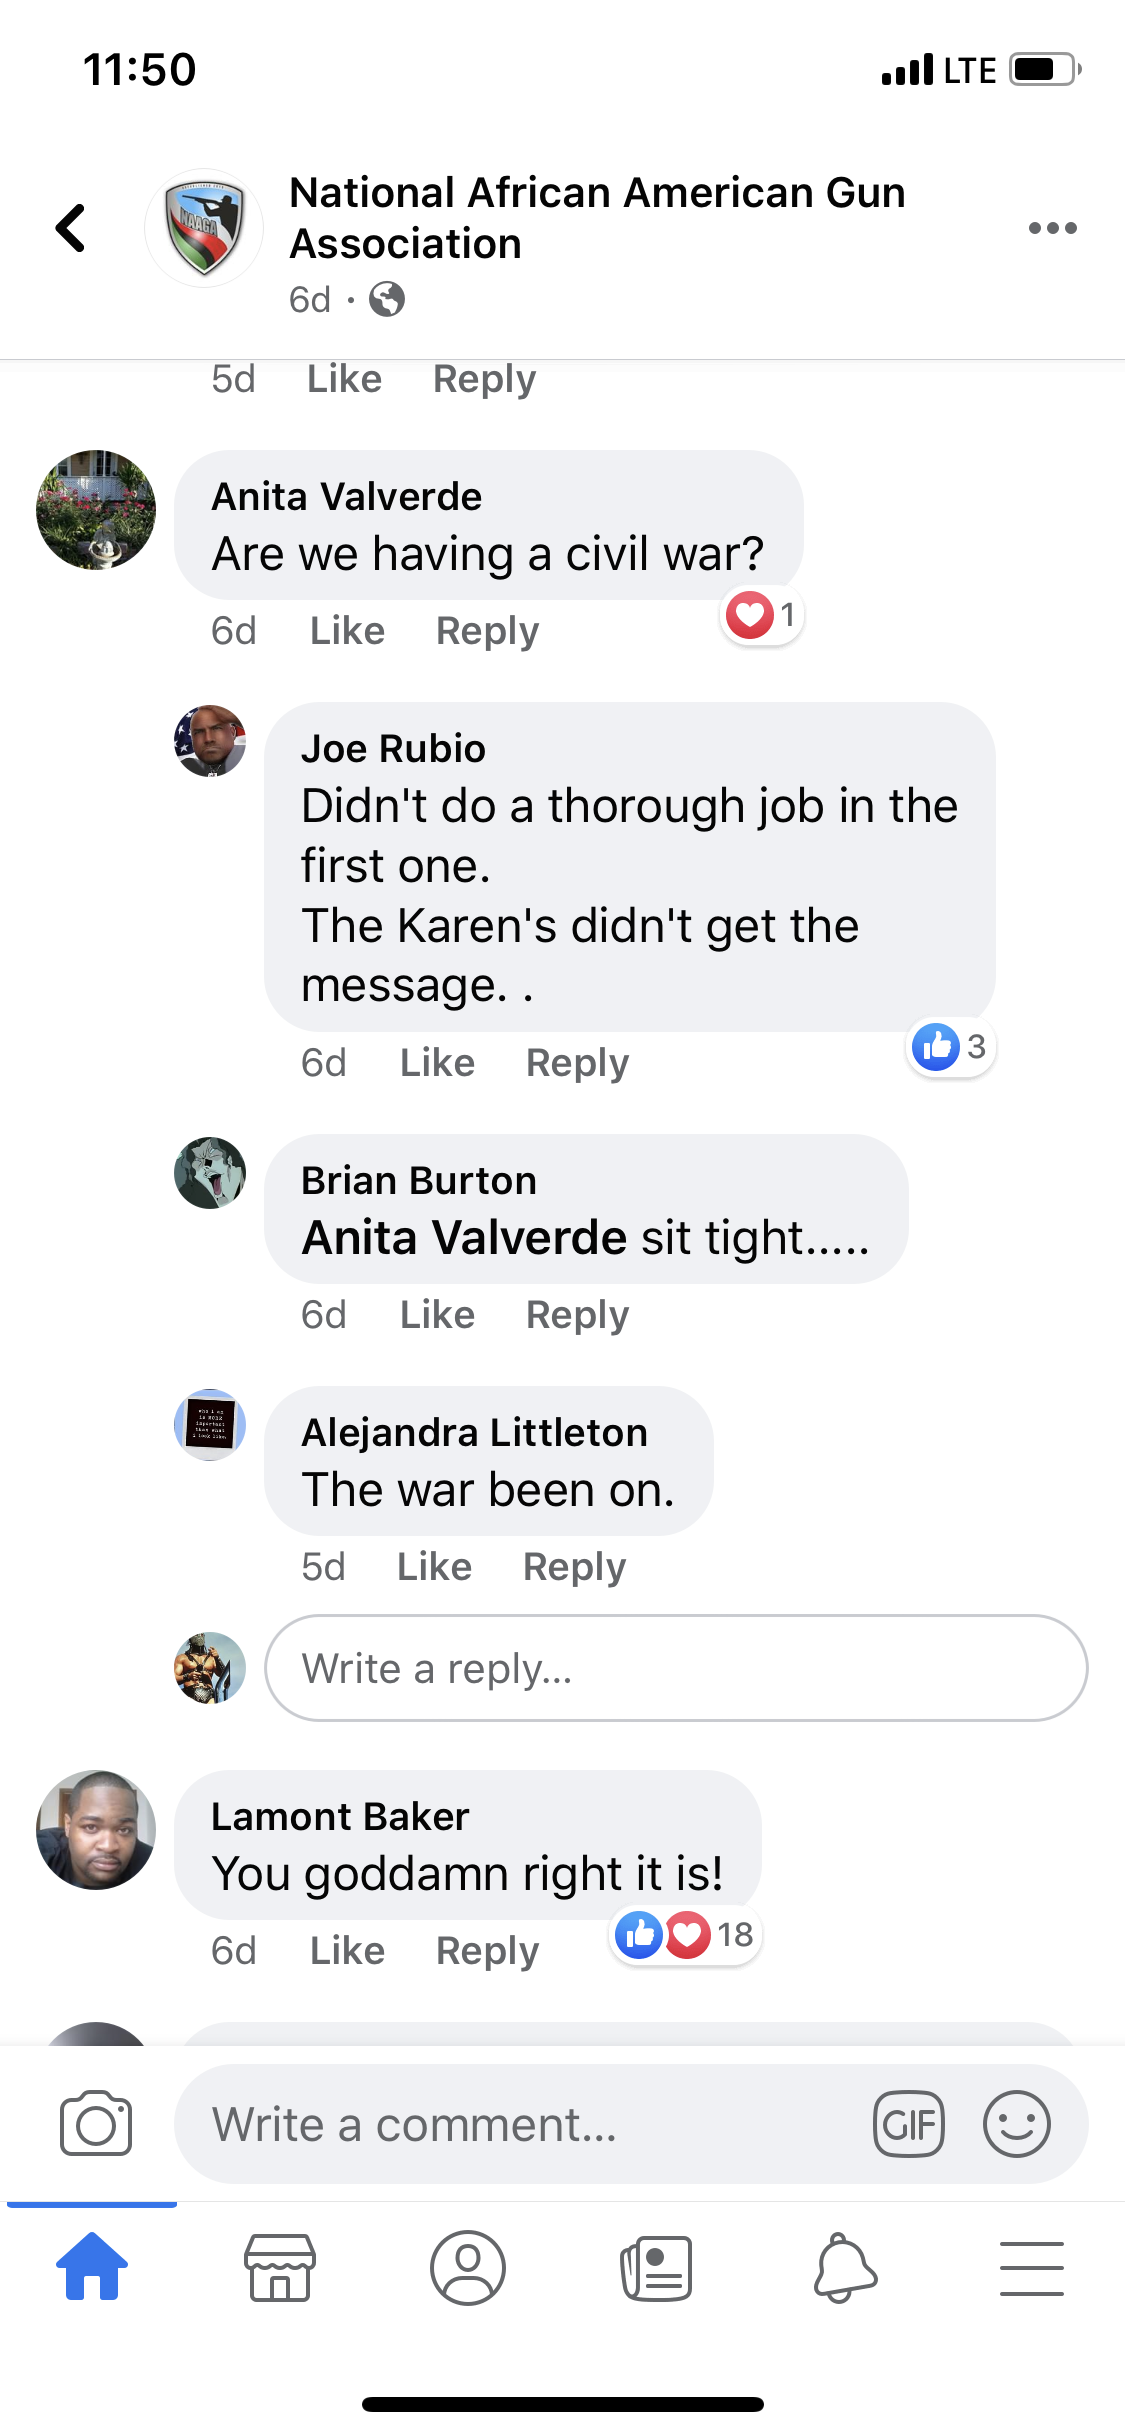
Task: Go to the Marketplace tab
Action: (x=280, y=2268)
